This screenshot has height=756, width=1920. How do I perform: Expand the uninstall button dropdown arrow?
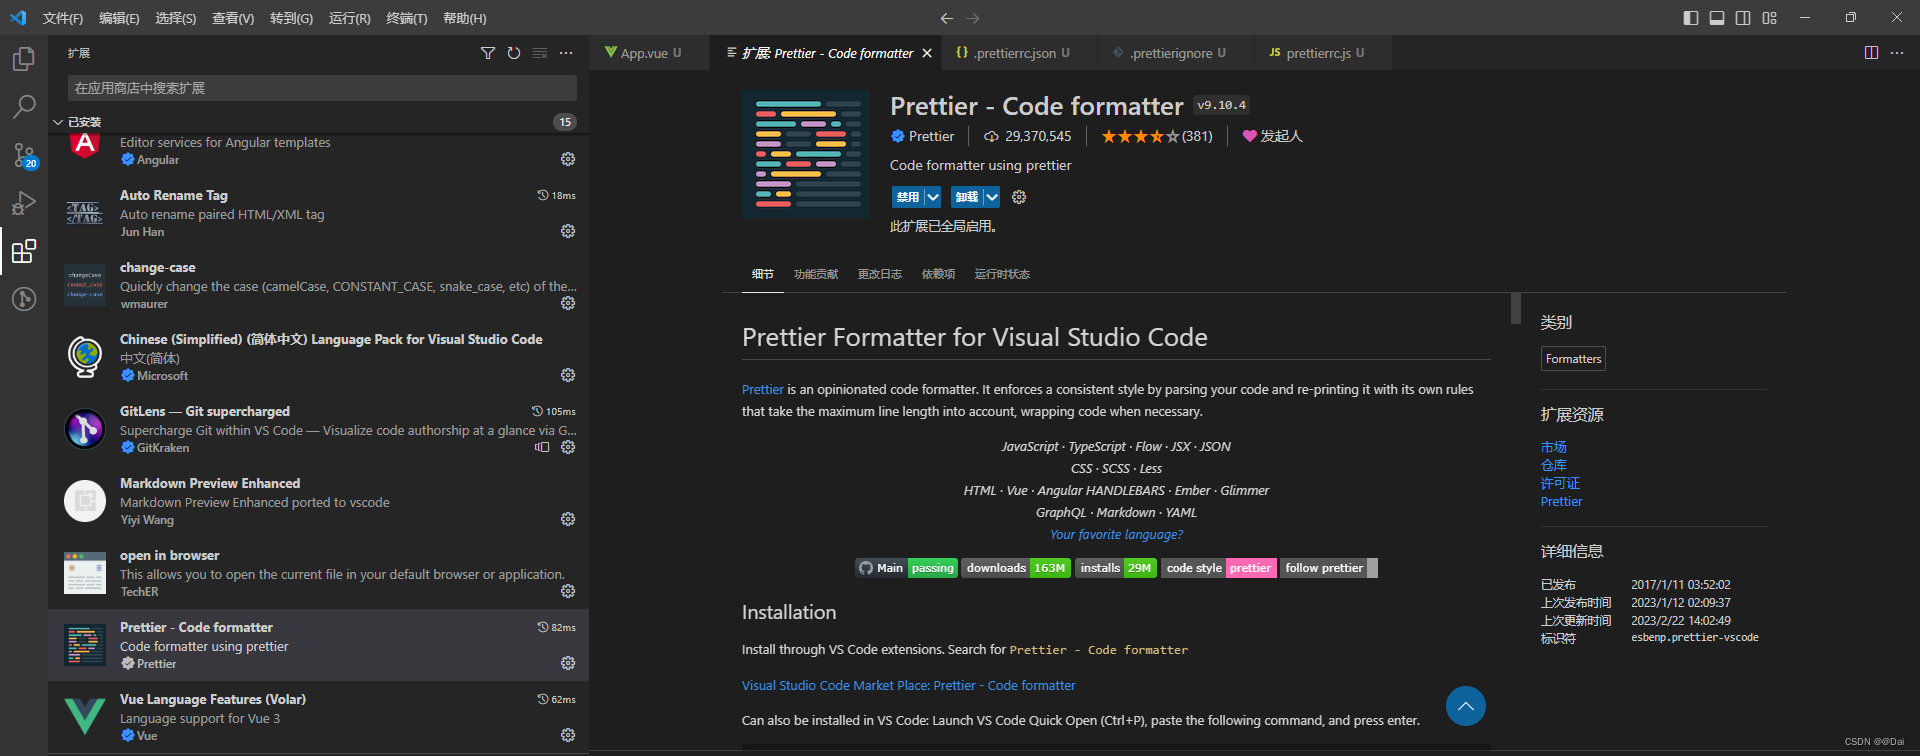click(x=992, y=197)
